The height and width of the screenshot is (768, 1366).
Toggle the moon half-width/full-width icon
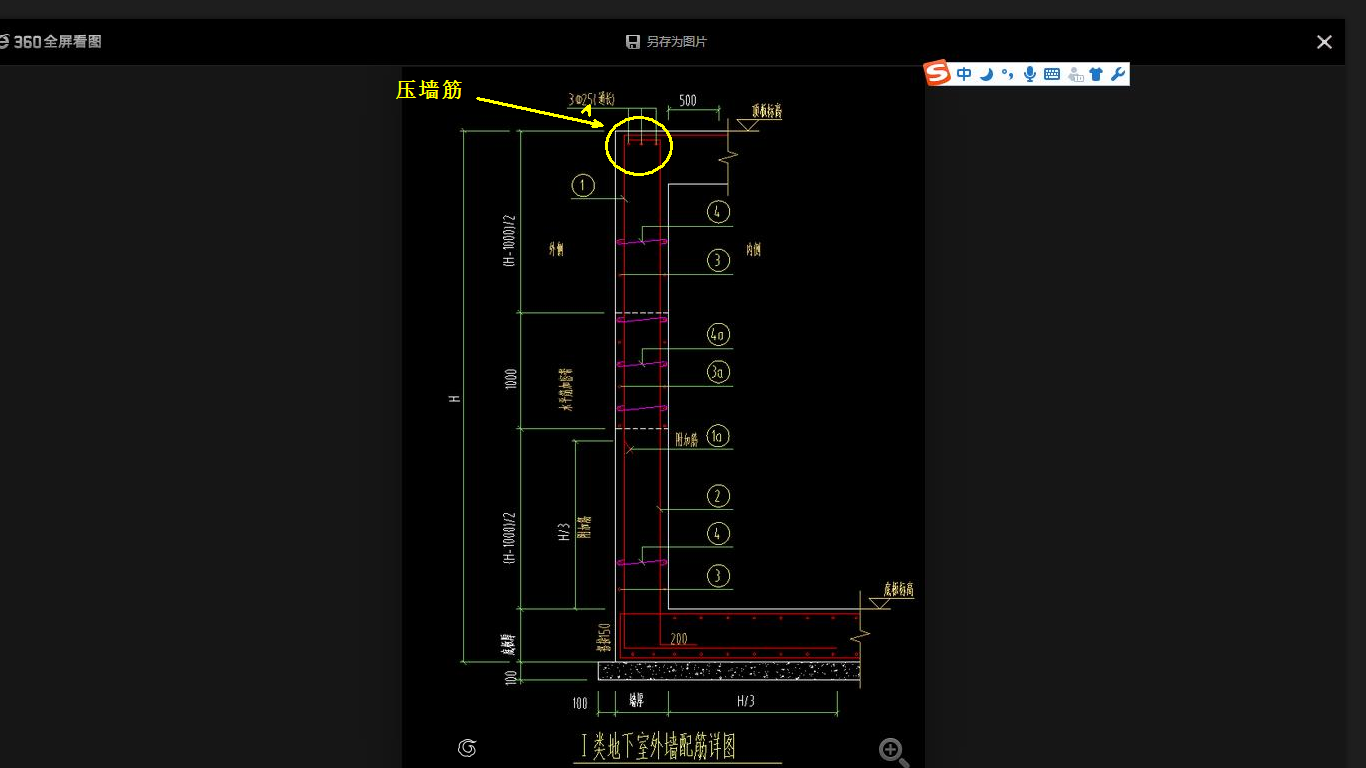pyautogui.click(x=986, y=74)
